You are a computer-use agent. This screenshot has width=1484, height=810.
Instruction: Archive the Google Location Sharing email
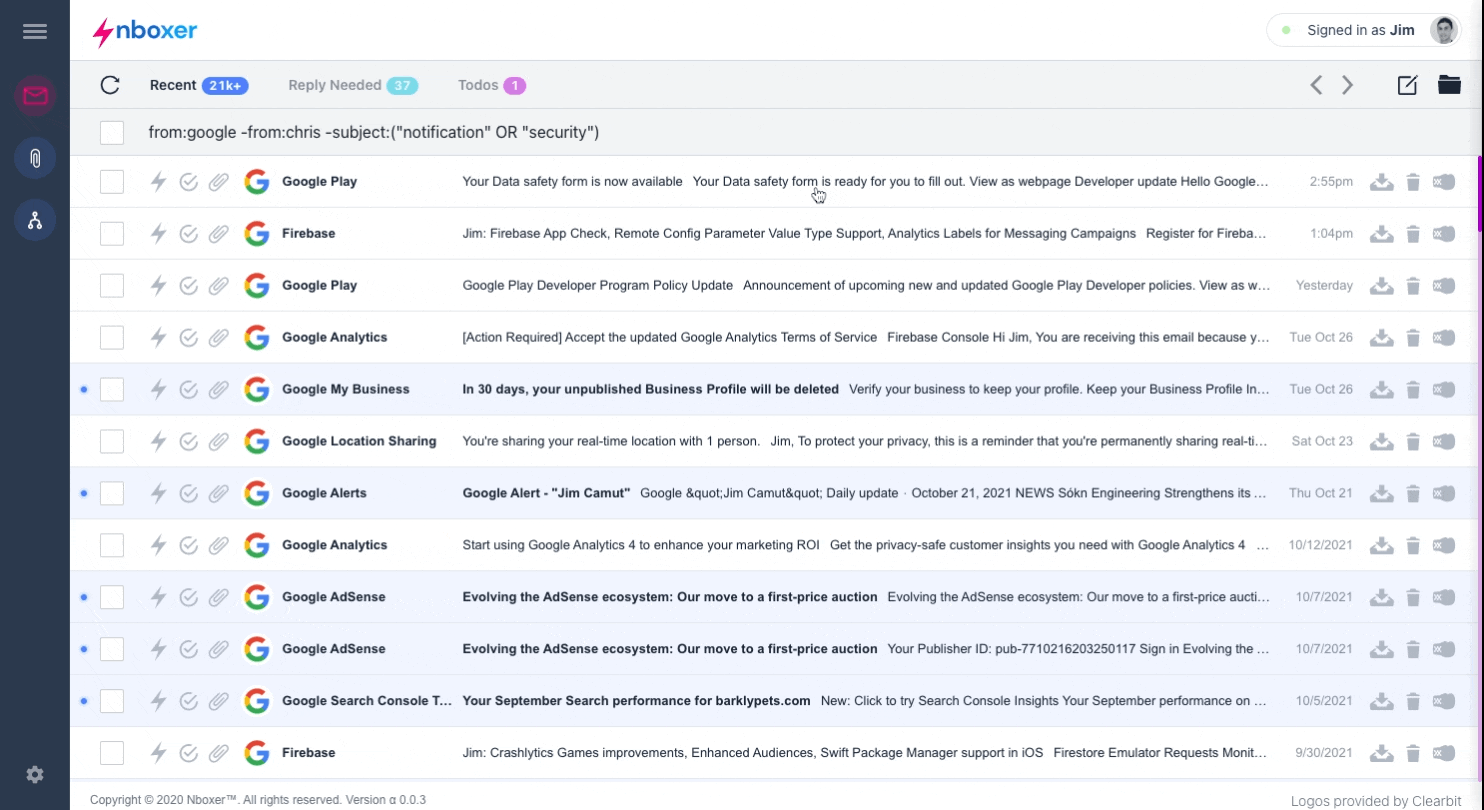[1382, 441]
